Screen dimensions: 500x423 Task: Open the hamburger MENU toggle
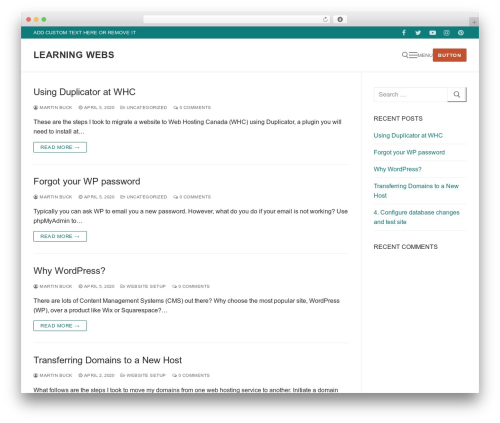[421, 55]
